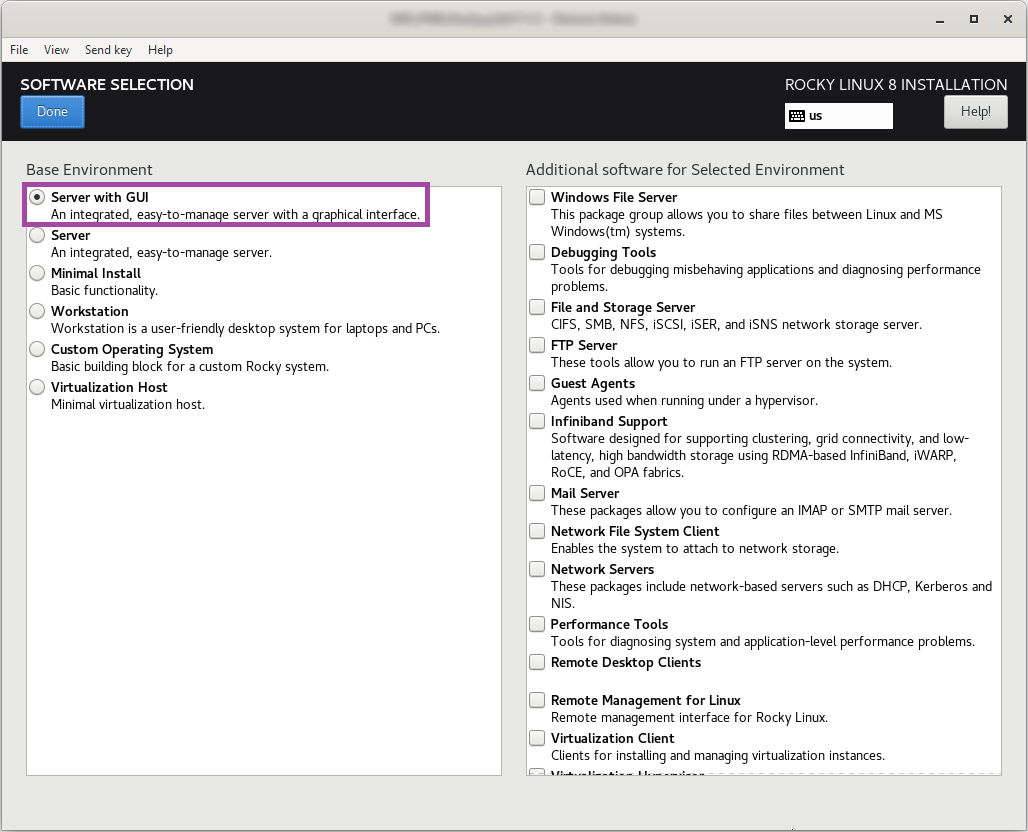Click the File and Storage Server label
Viewport: 1028px width, 832px height.
623,307
